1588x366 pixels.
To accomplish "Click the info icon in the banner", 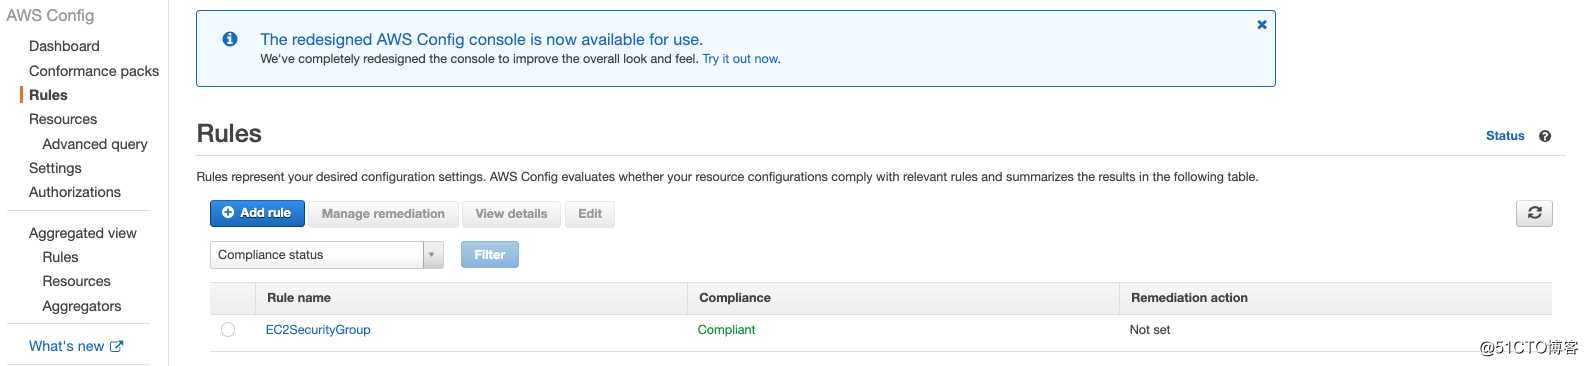I will point(230,39).
